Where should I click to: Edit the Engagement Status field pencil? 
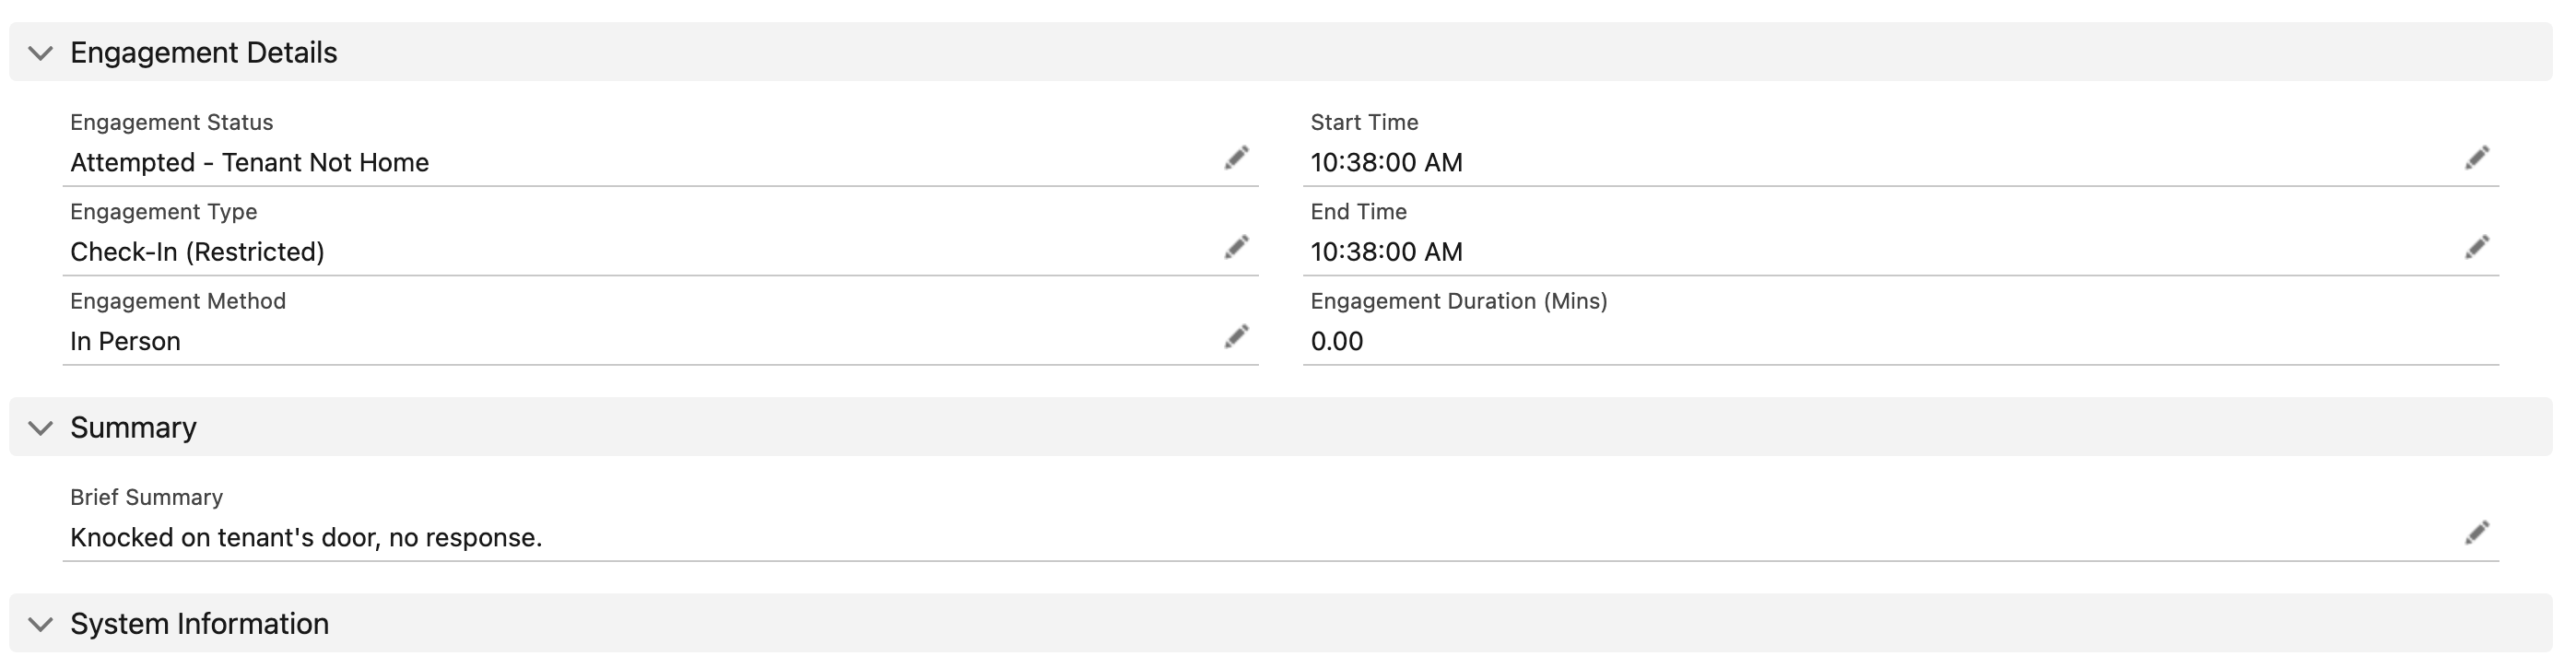tap(1236, 158)
